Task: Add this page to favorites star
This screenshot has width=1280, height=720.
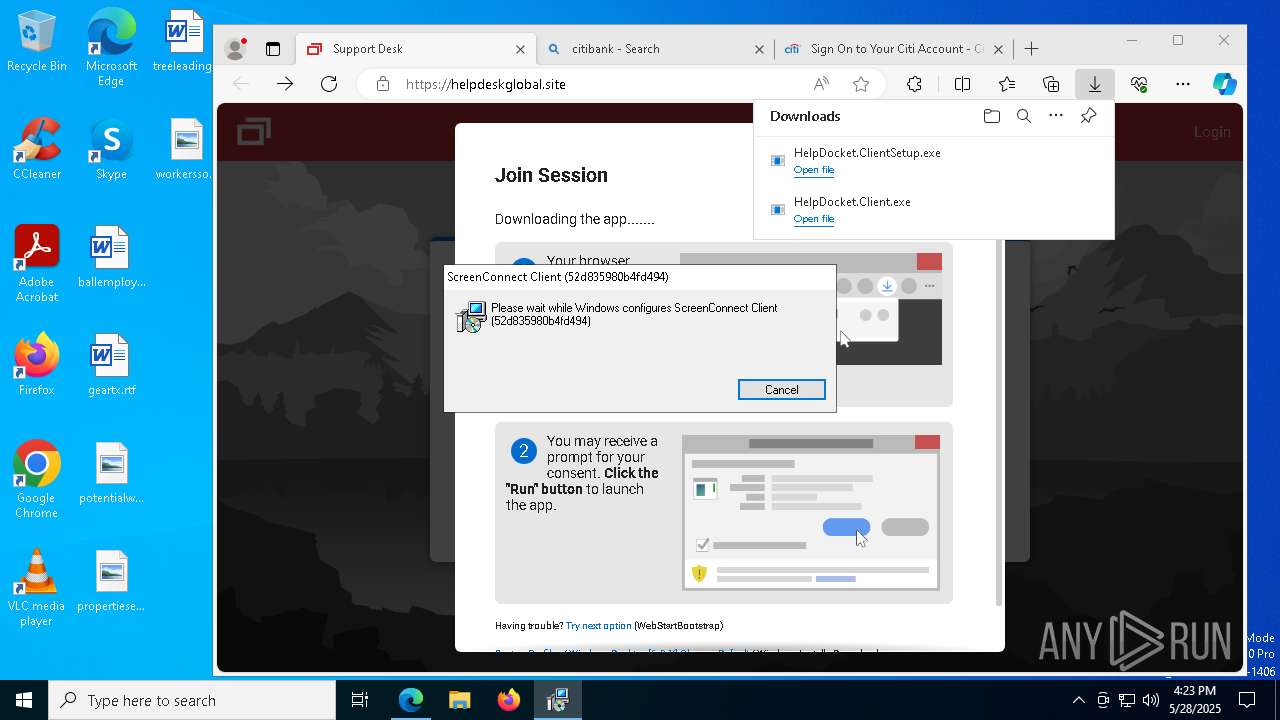Action: click(x=860, y=84)
